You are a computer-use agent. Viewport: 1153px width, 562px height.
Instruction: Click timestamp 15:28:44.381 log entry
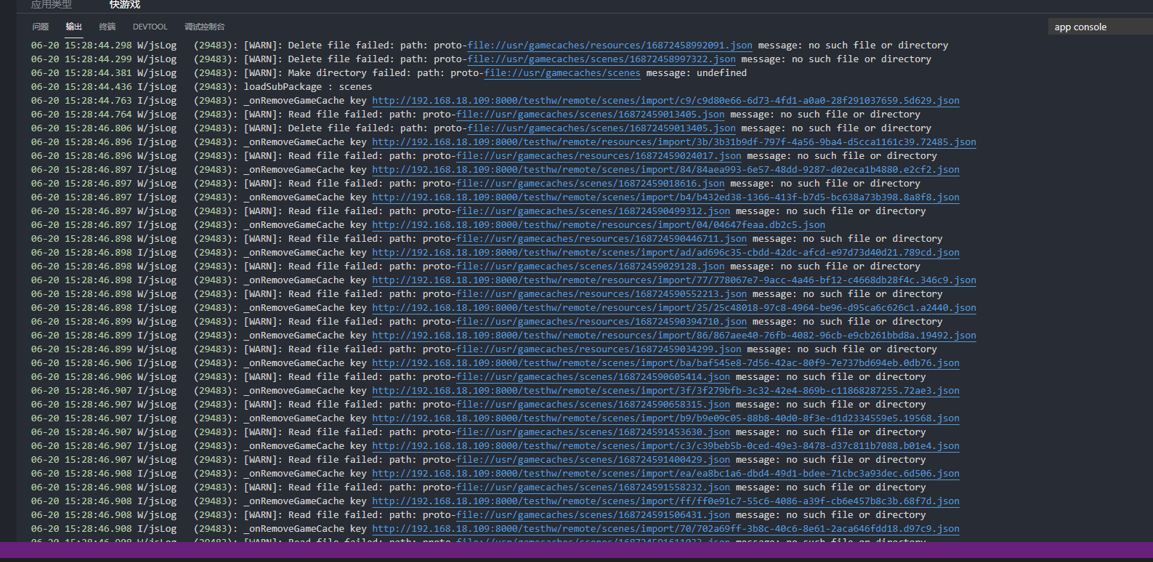99,73
